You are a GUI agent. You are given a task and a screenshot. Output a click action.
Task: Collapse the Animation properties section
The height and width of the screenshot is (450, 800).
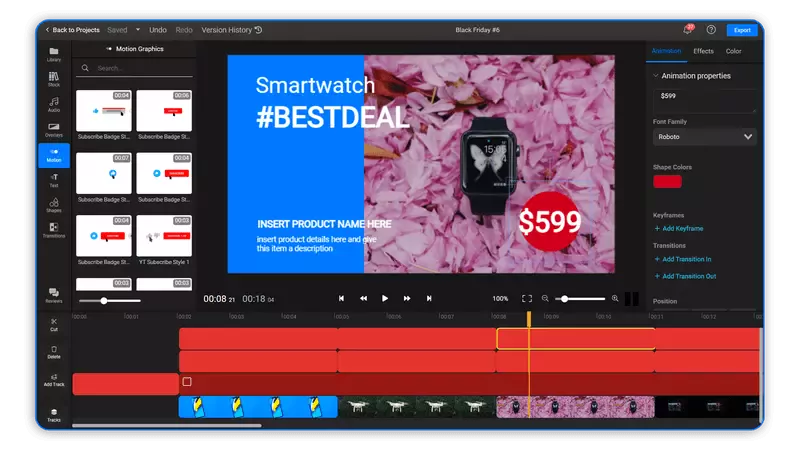656,76
